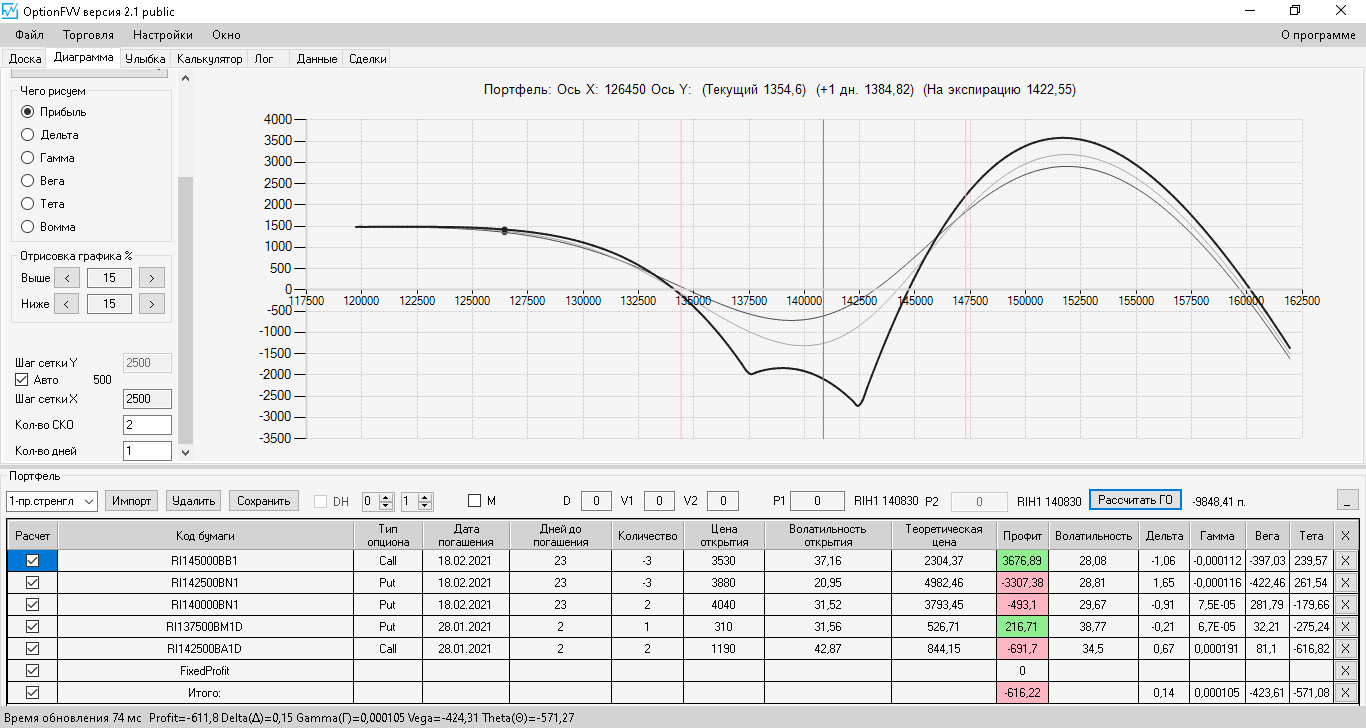Screen dimensions: 1366x728
Task: Delete row RI145000BB1 with its X button
Action: click(1345, 561)
